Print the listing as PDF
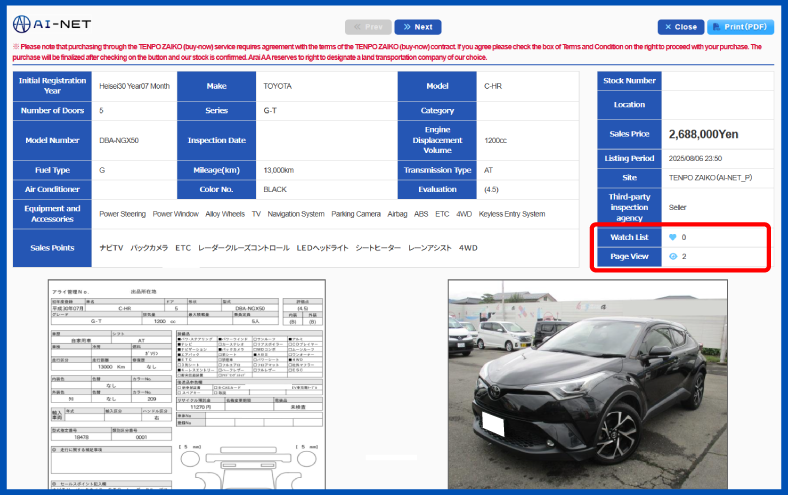This screenshot has height=495, width=788. (740, 27)
